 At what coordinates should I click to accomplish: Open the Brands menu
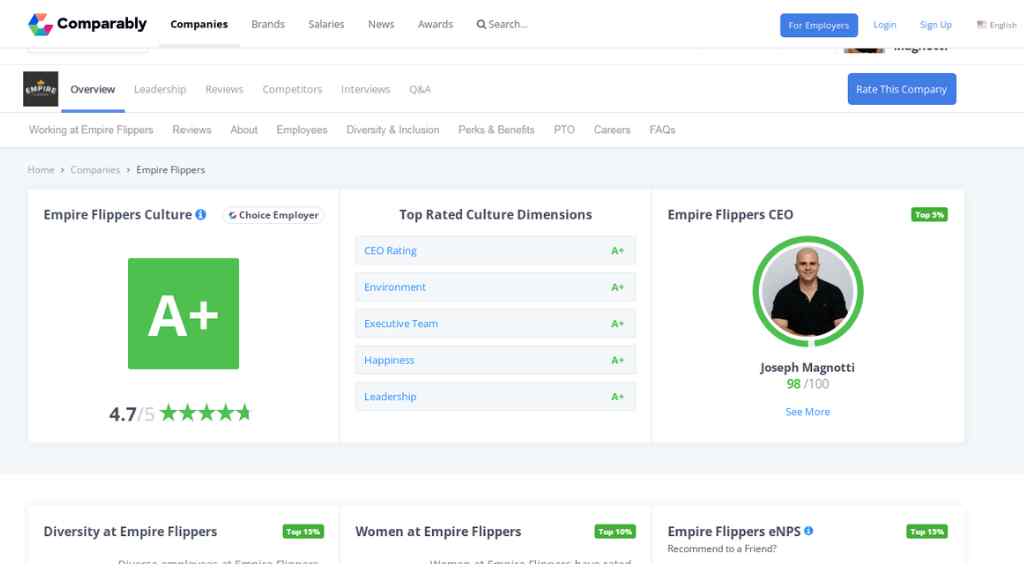click(268, 24)
